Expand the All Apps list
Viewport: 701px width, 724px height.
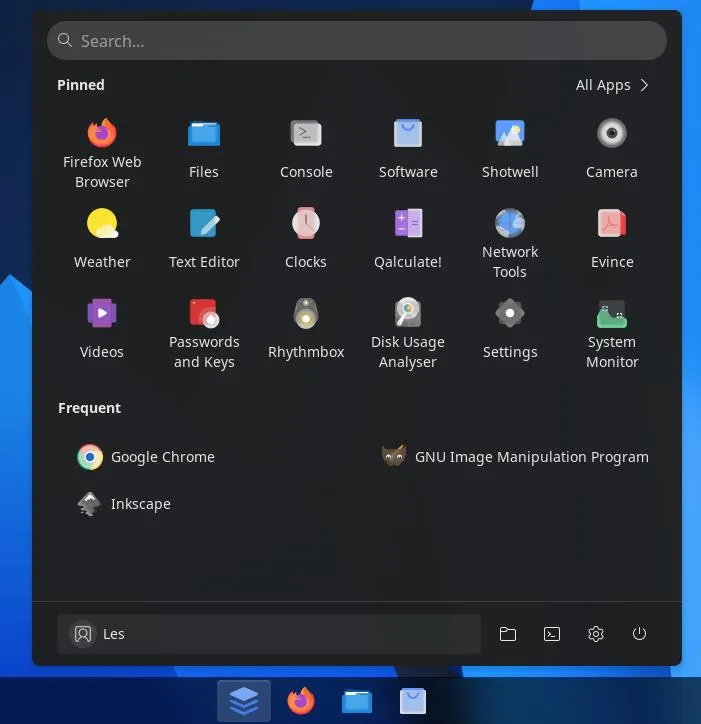612,85
